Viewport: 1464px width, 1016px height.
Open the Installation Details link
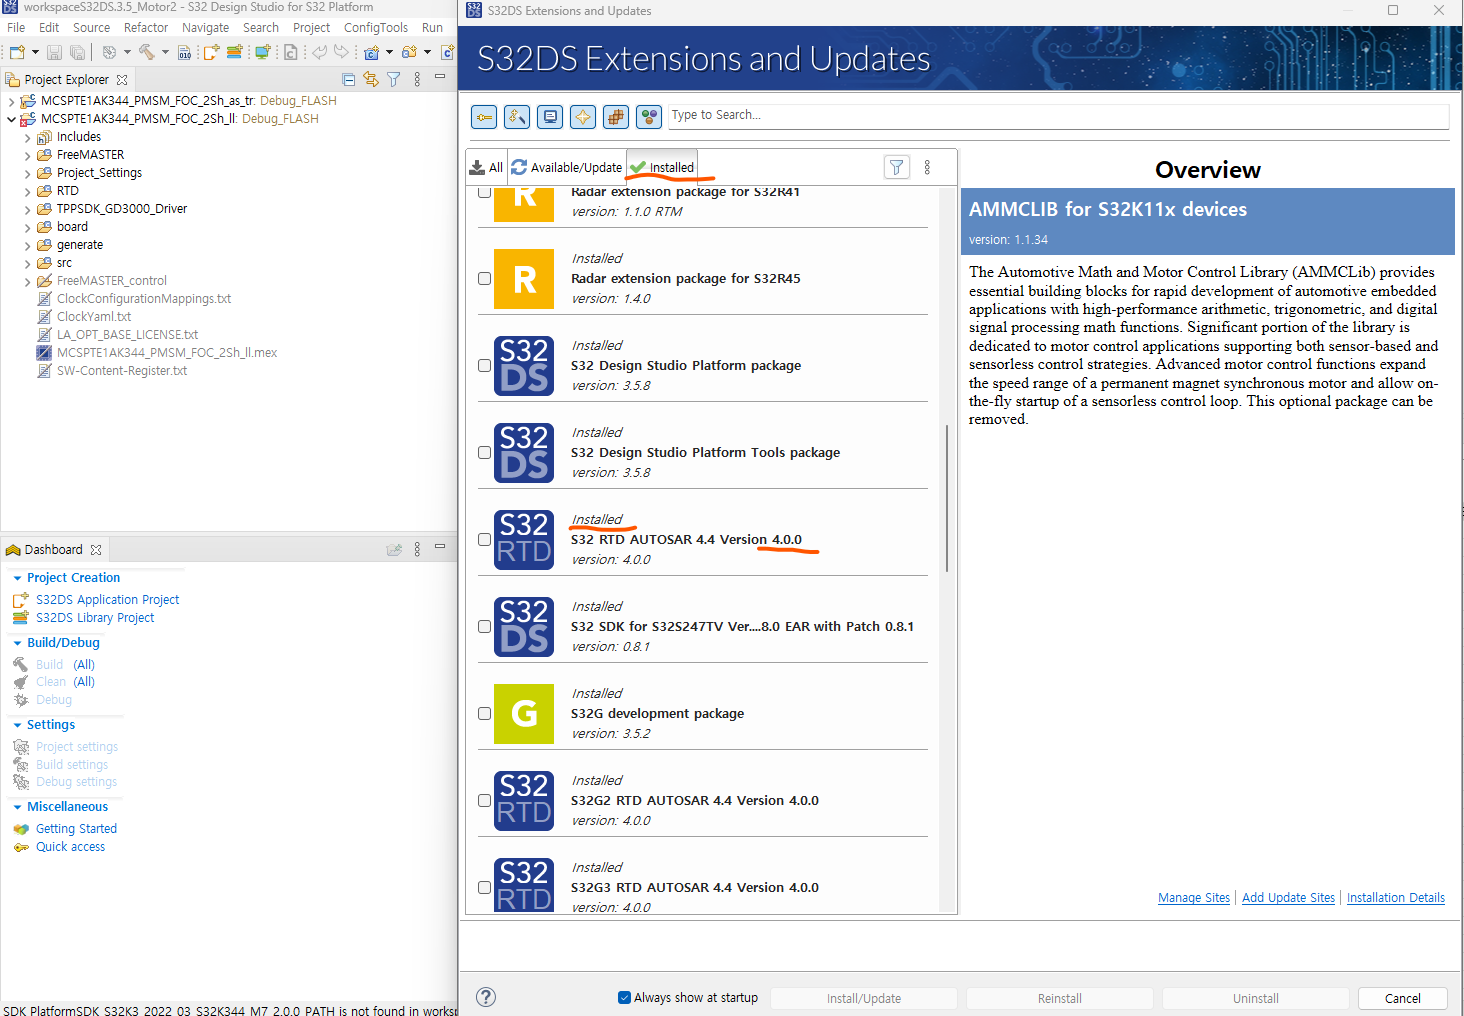1396,898
